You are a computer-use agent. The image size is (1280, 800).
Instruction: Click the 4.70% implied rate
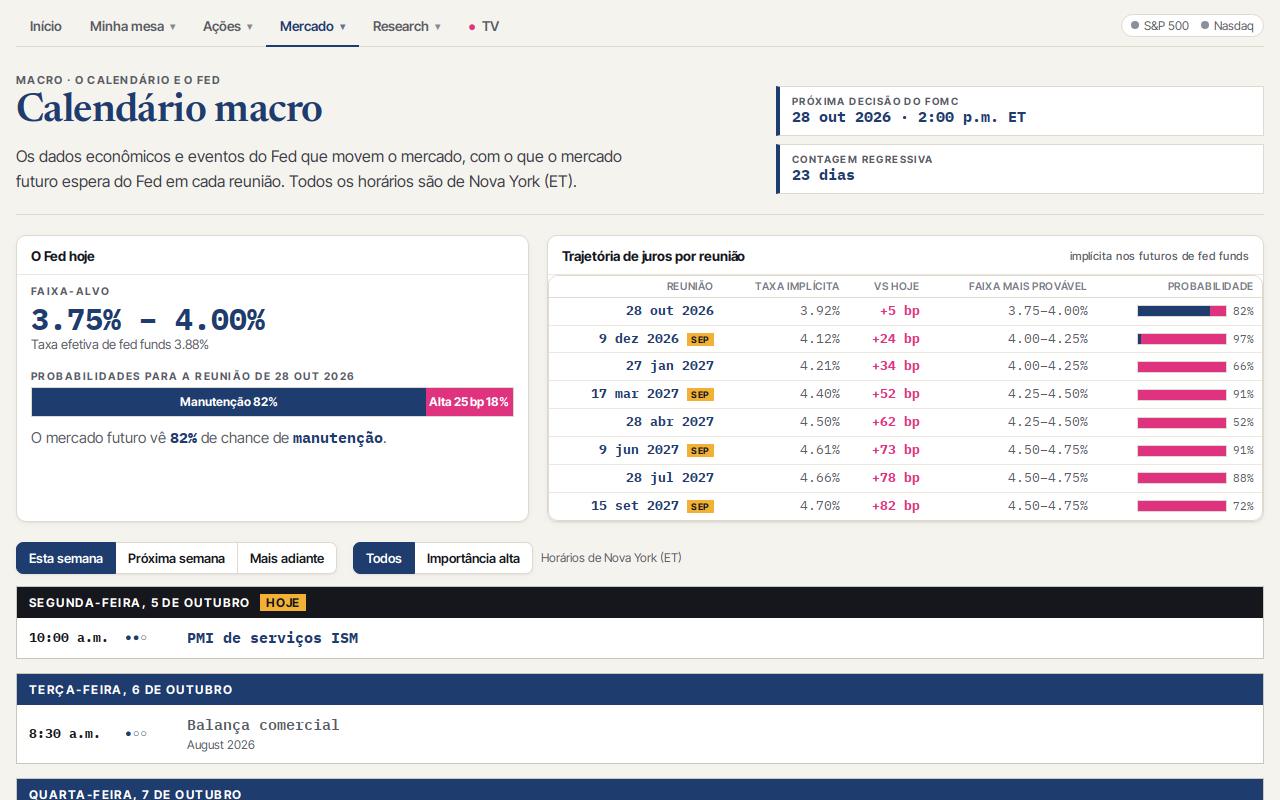pos(820,506)
